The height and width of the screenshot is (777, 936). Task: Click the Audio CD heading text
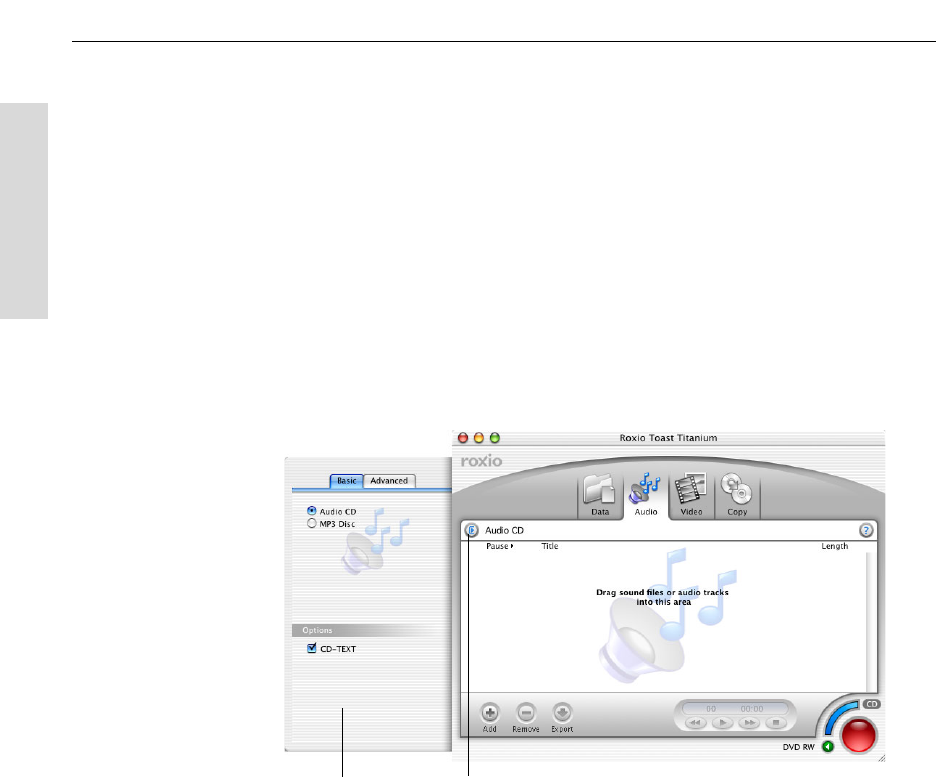tap(504, 530)
